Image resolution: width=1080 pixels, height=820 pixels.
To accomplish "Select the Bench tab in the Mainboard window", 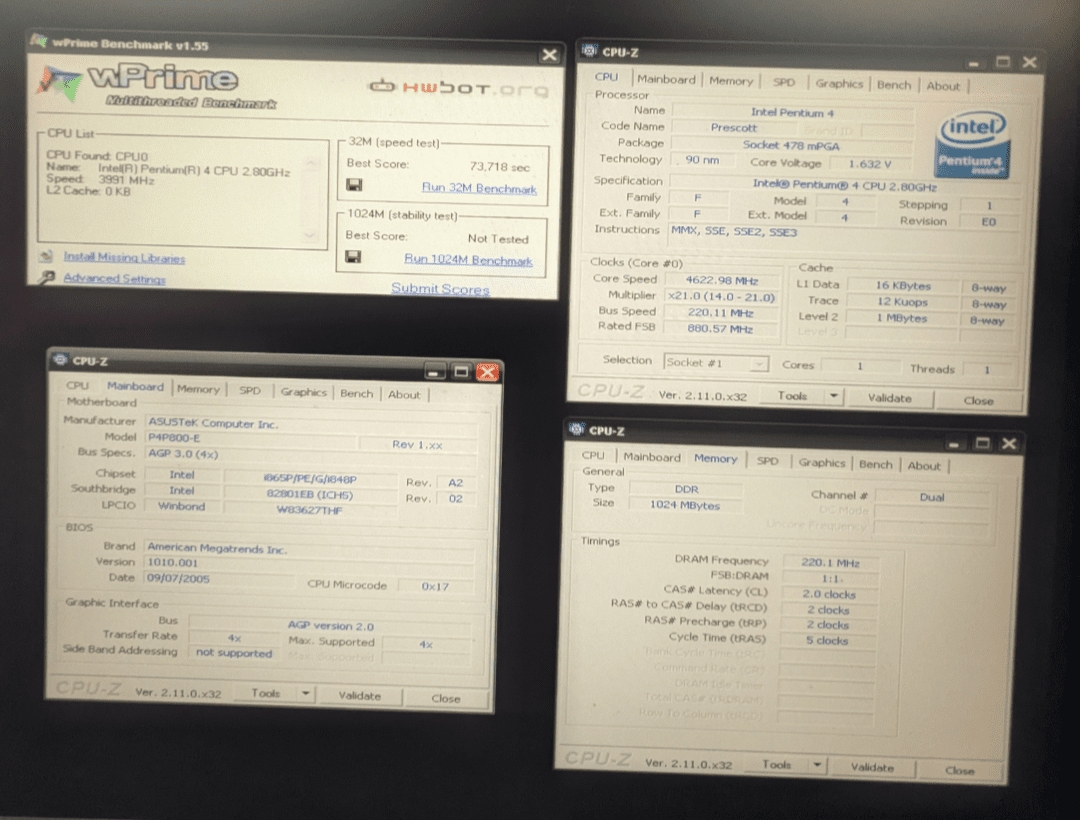I will 357,393.
